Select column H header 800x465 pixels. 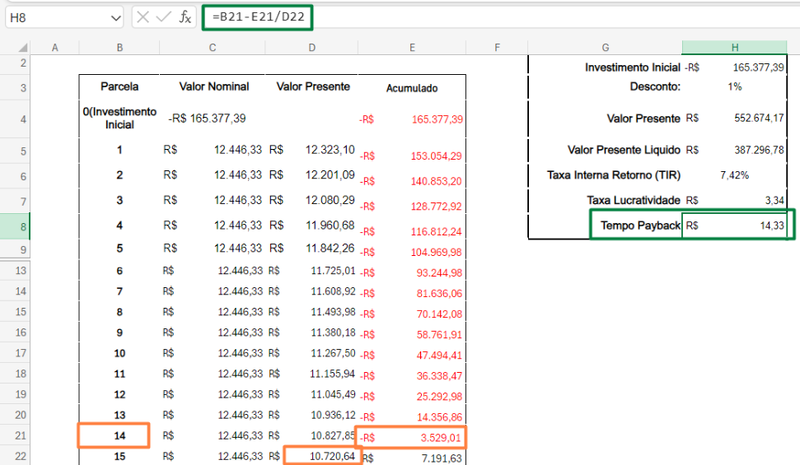(x=735, y=47)
